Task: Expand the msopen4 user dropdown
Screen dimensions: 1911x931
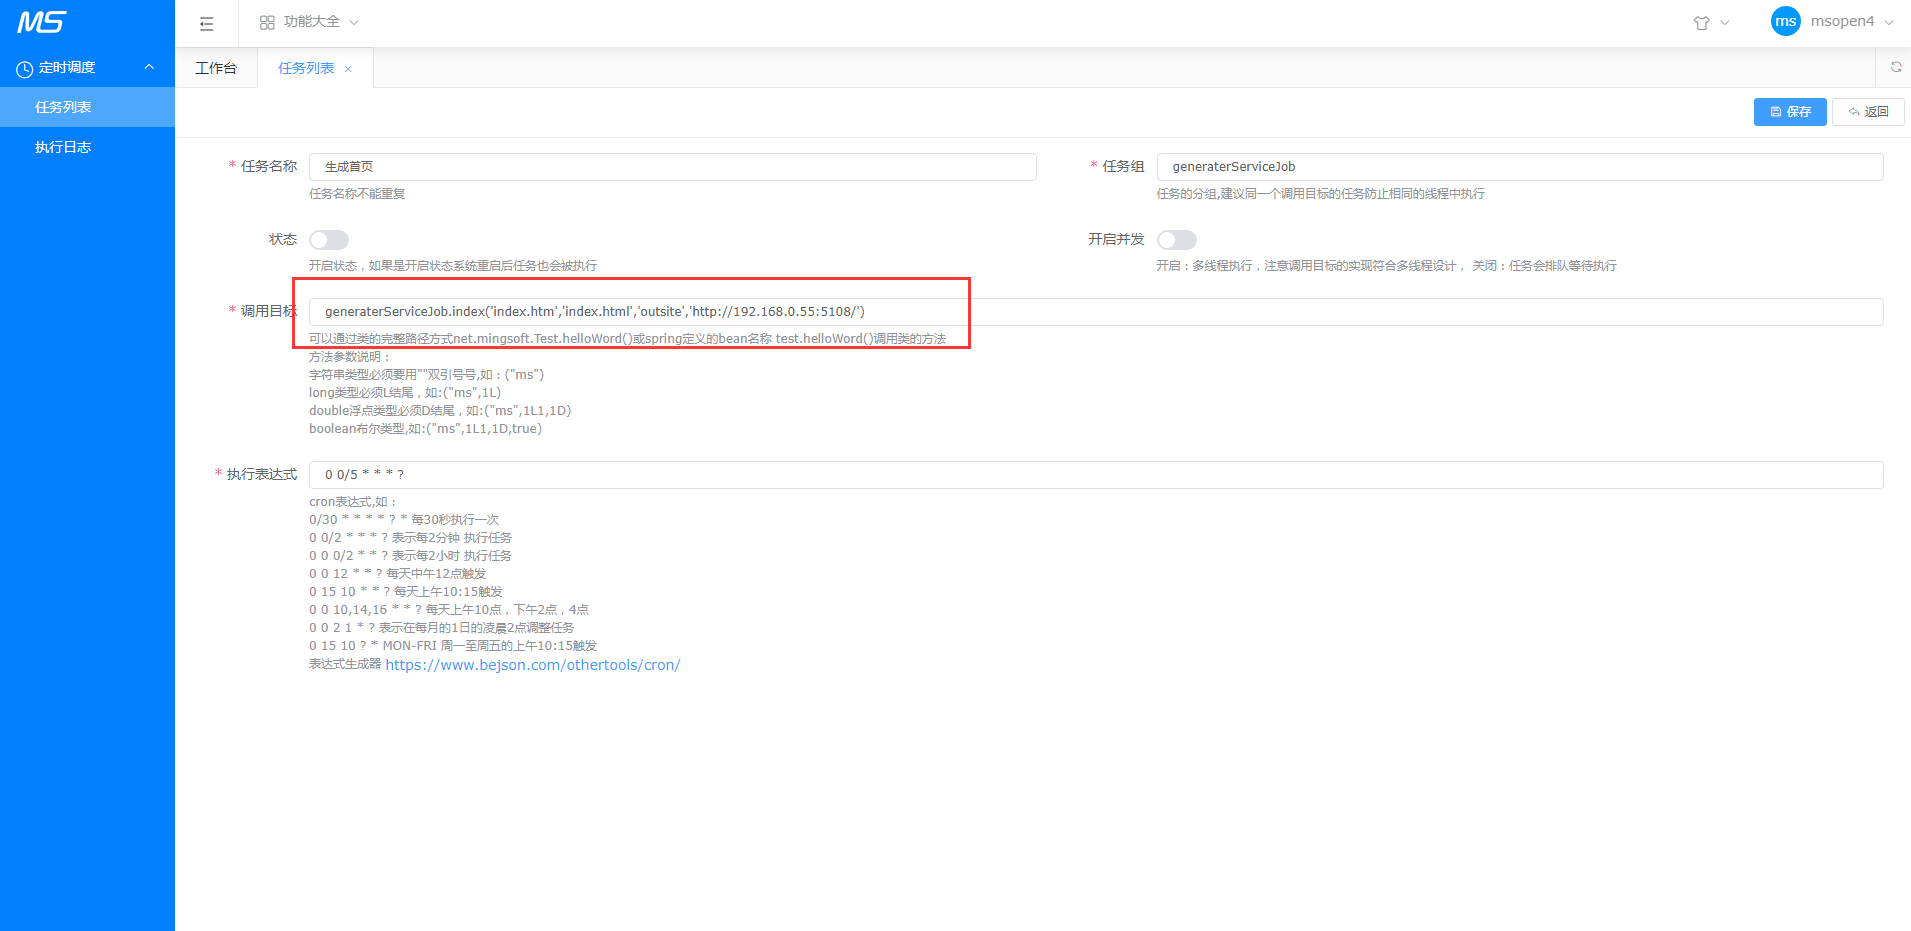Action: (1850, 22)
